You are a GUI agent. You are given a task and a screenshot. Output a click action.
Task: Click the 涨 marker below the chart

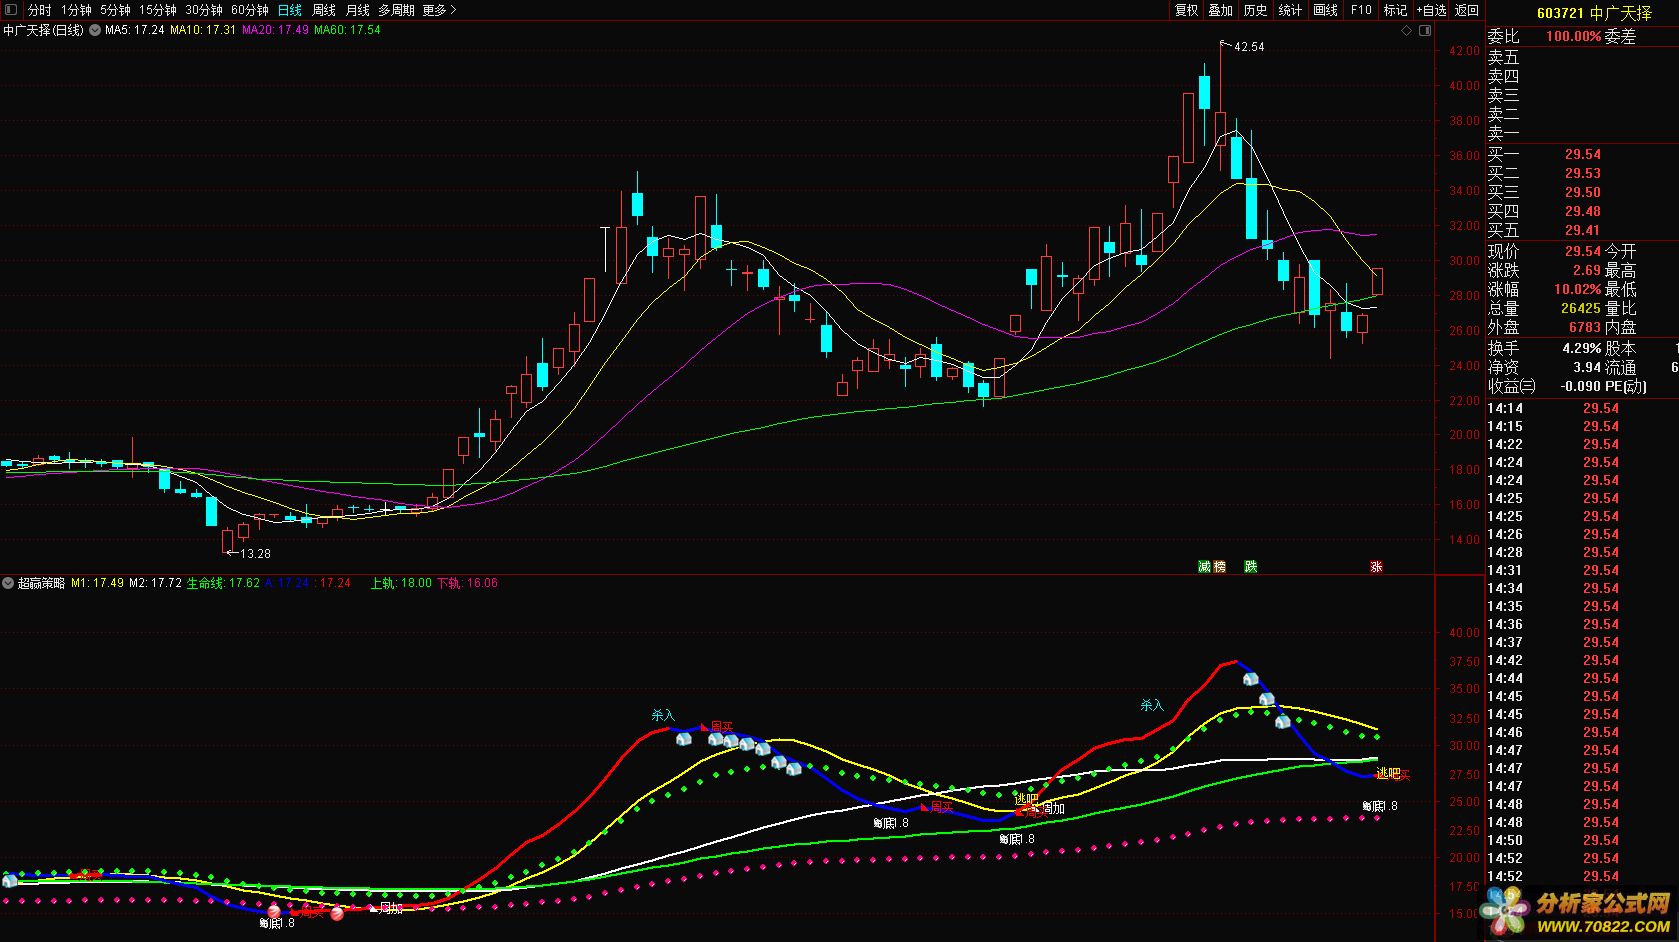1376,567
